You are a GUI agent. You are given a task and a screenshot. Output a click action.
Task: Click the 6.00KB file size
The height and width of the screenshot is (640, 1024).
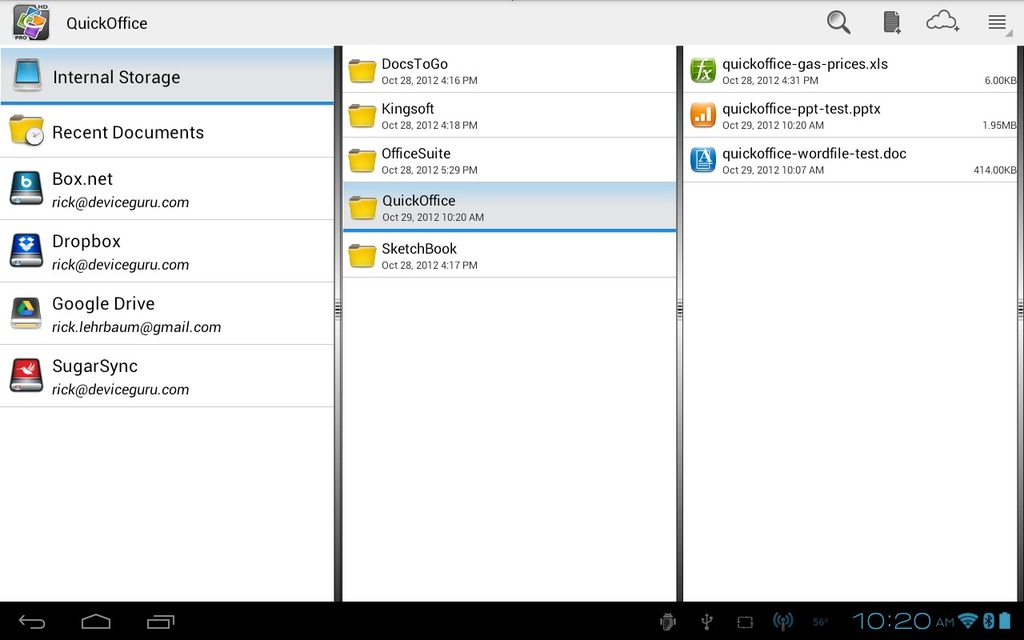click(x=1000, y=80)
